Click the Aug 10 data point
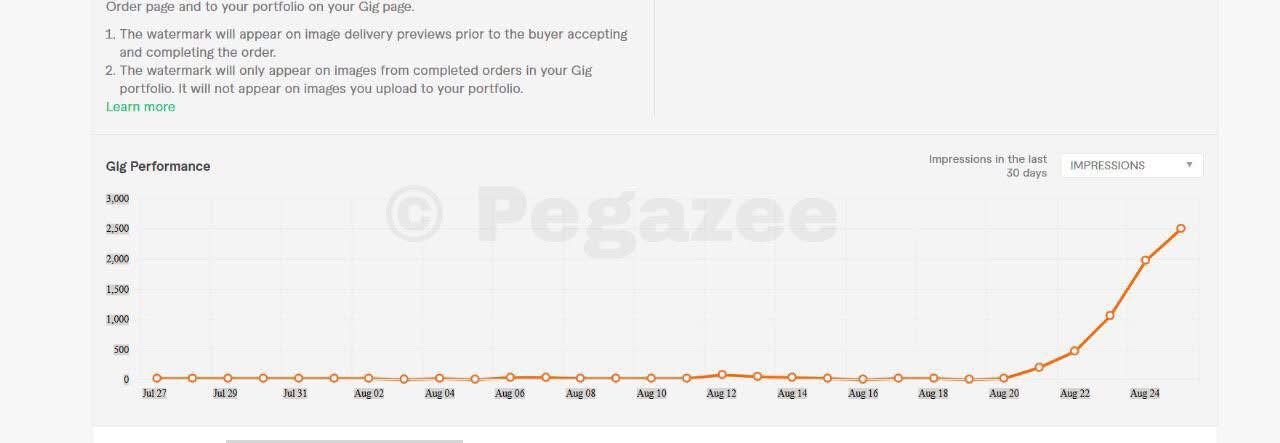 pos(651,378)
